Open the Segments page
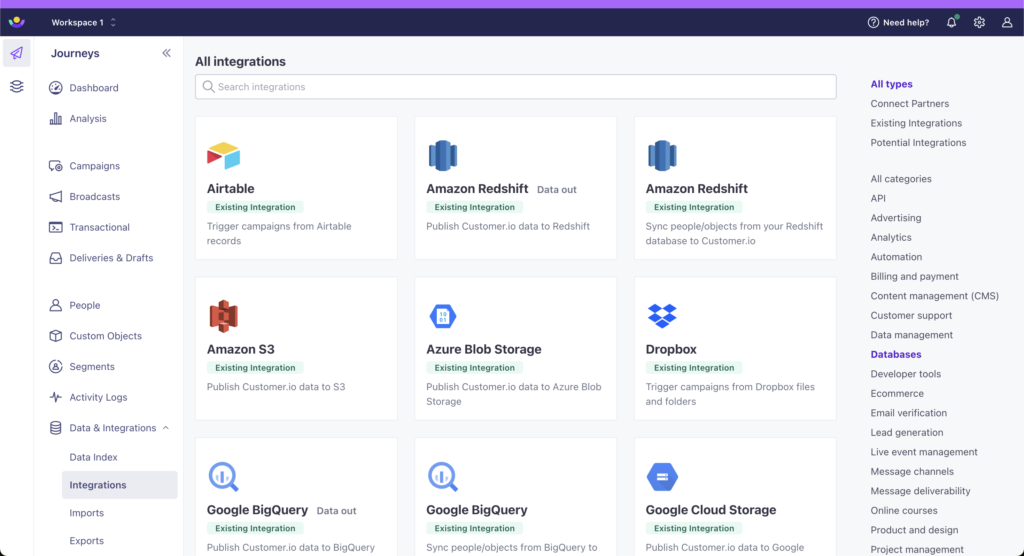This screenshot has width=1024, height=556. point(92,367)
